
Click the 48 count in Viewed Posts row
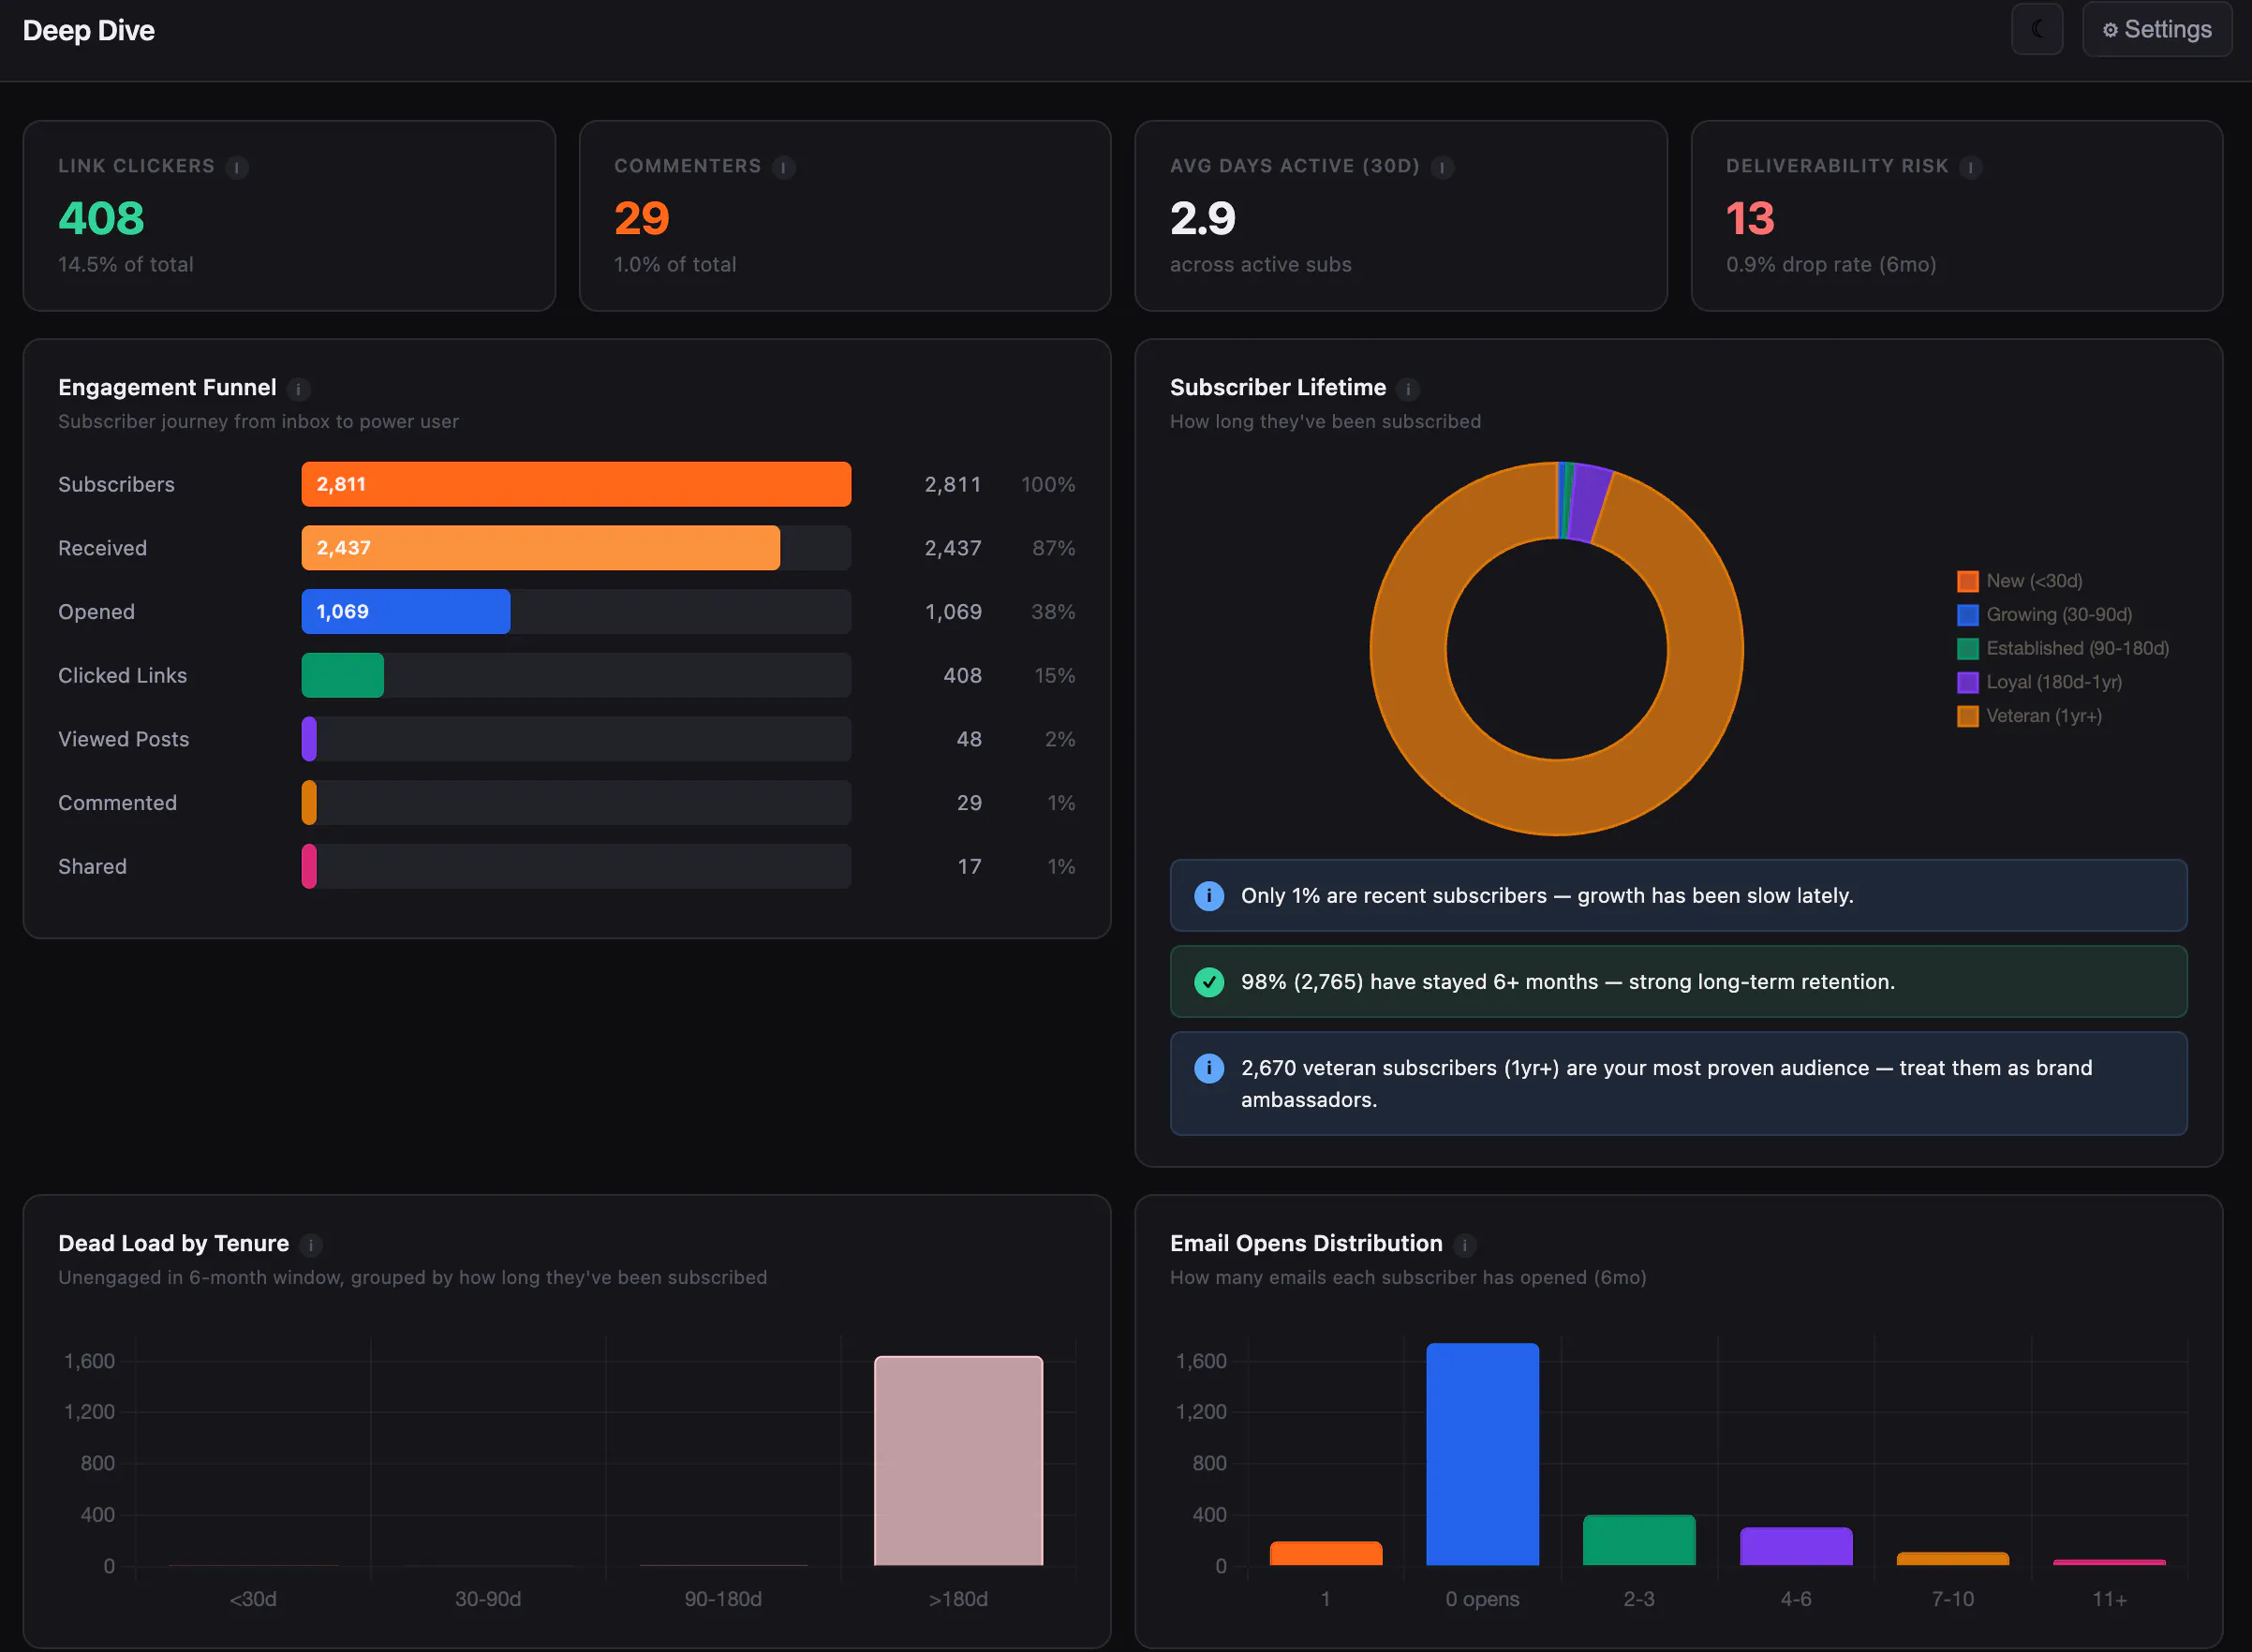point(969,739)
